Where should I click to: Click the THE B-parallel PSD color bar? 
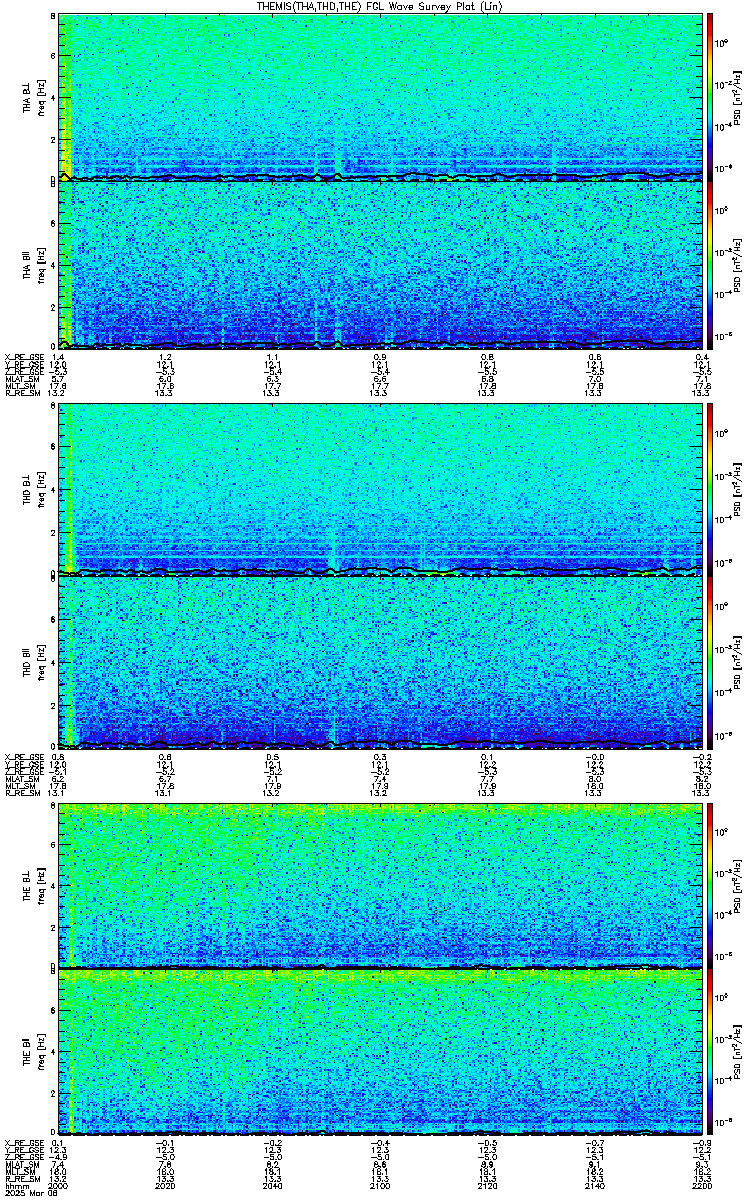(x=710, y=1052)
